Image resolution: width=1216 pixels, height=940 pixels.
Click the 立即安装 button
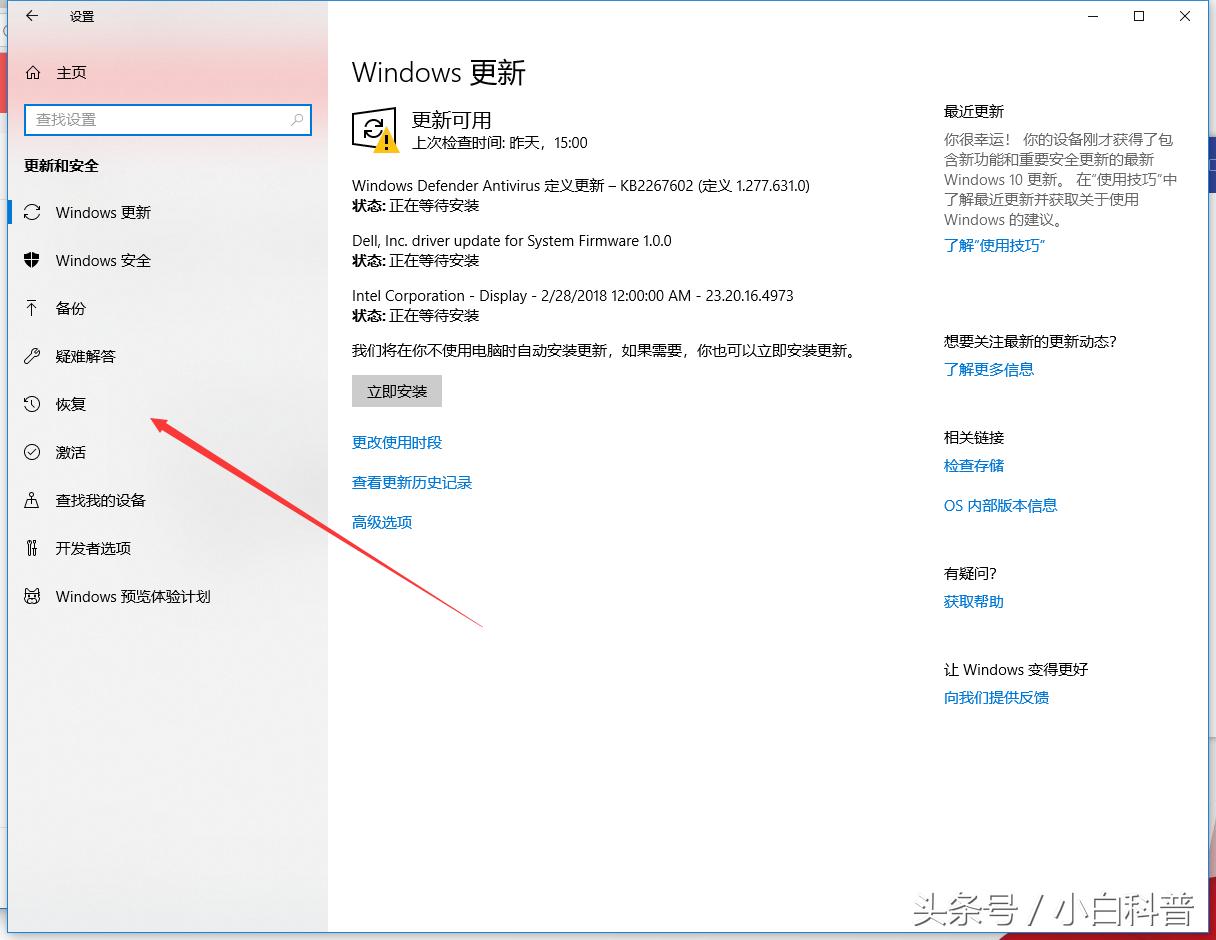point(397,391)
